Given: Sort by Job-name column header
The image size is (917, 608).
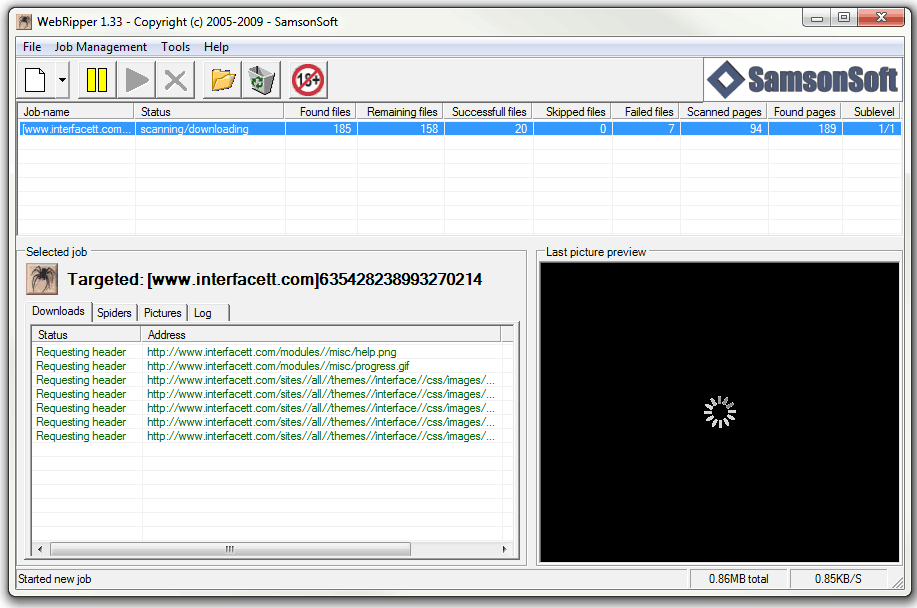Looking at the screenshot, I should coord(76,112).
